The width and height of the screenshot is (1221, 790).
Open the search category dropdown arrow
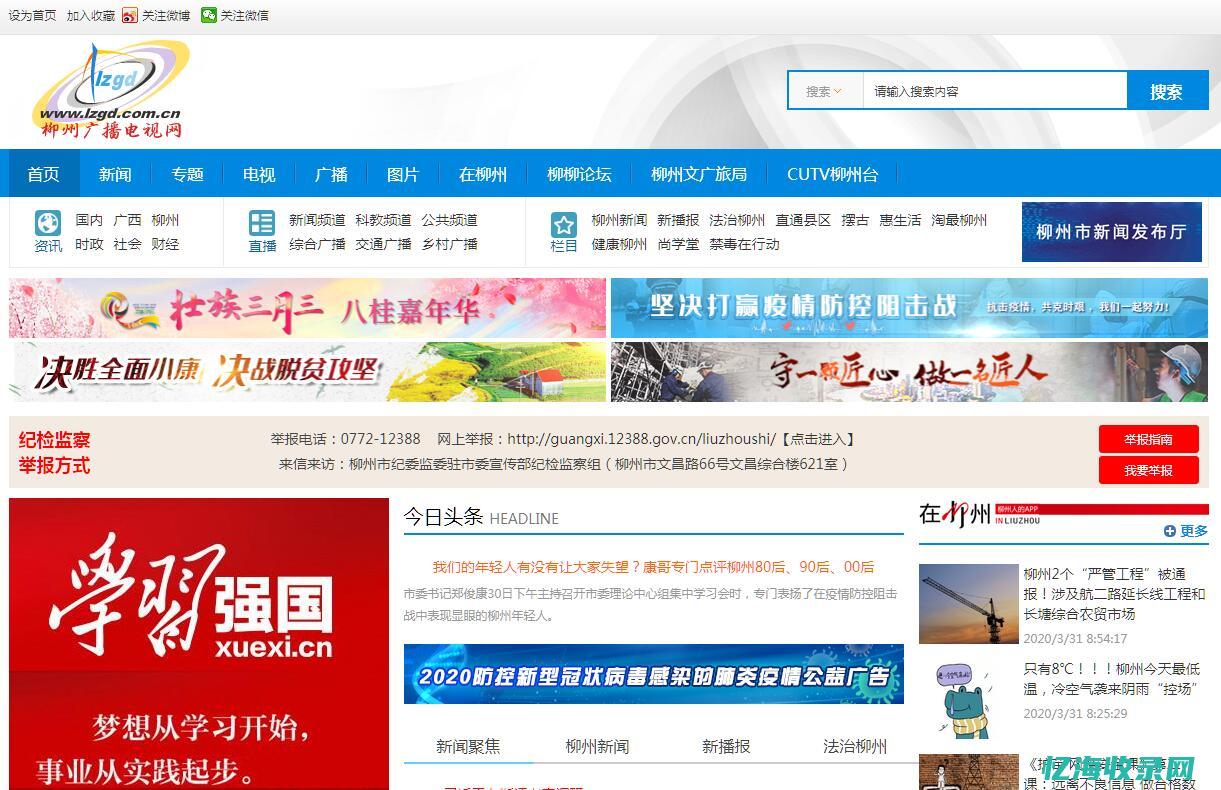point(839,90)
